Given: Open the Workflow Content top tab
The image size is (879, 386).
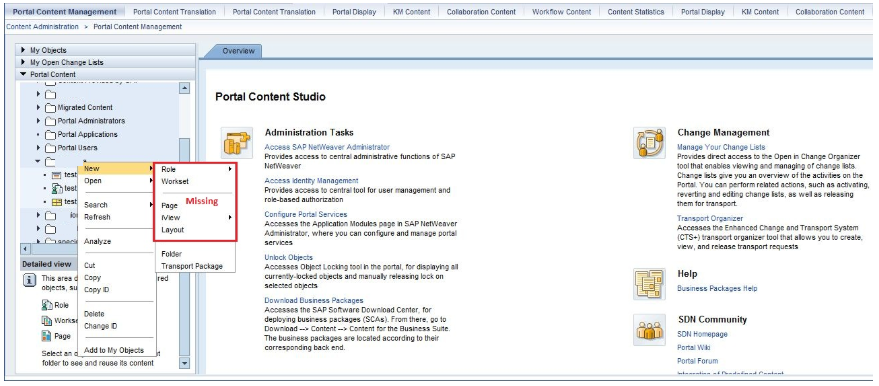Looking at the screenshot, I should pyautogui.click(x=561, y=12).
